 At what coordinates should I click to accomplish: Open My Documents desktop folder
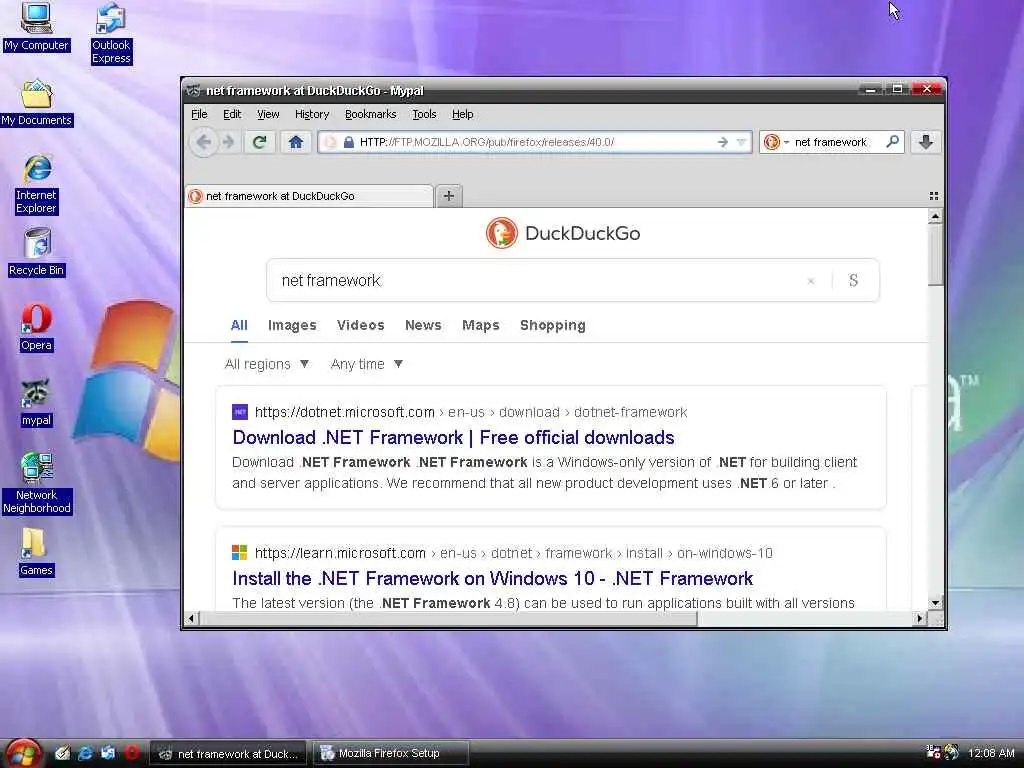37,103
